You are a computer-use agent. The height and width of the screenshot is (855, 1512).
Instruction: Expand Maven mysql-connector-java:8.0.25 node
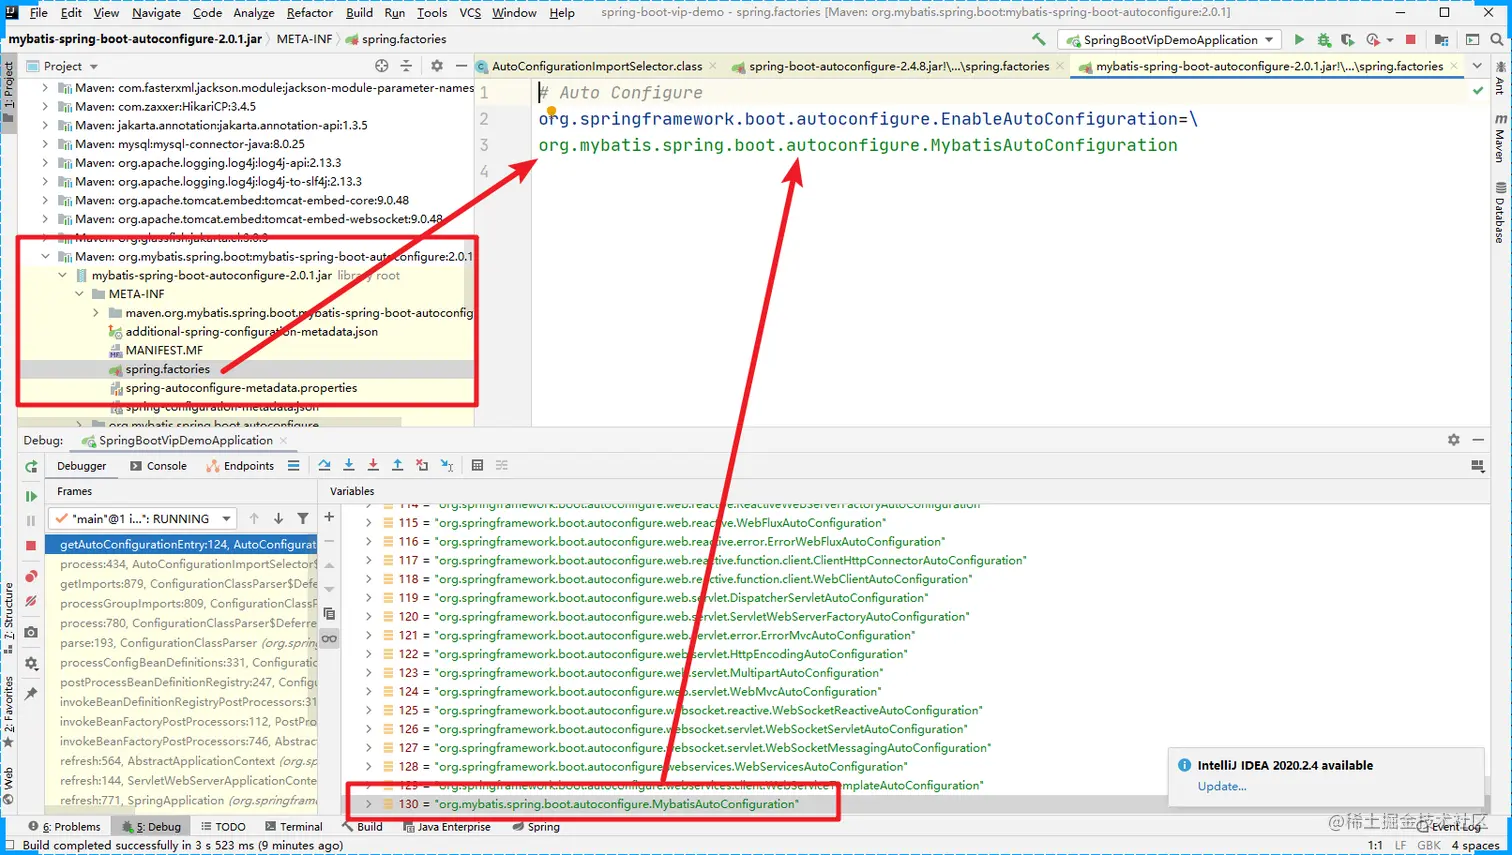pos(45,144)
